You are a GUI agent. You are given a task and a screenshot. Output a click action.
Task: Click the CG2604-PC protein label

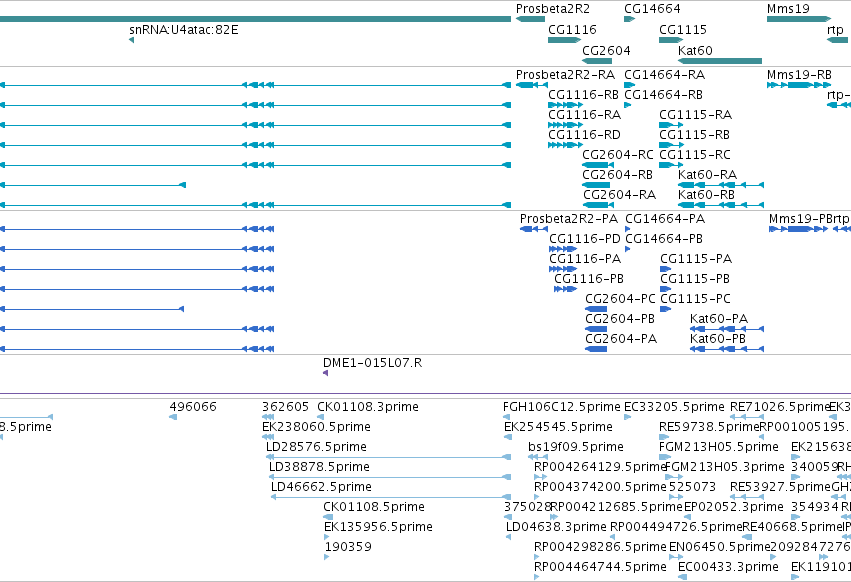pos(620,300)
